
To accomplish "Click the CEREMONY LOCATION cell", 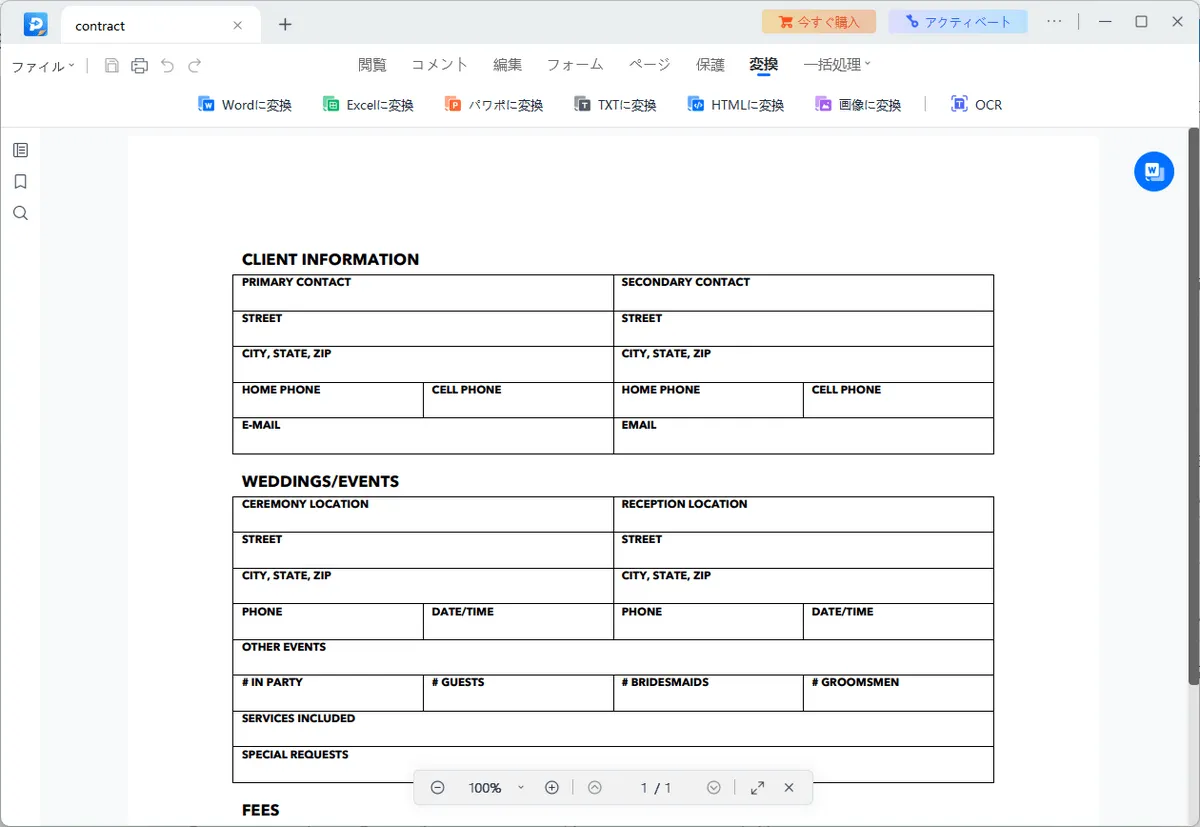I will (x=423, y=515).
